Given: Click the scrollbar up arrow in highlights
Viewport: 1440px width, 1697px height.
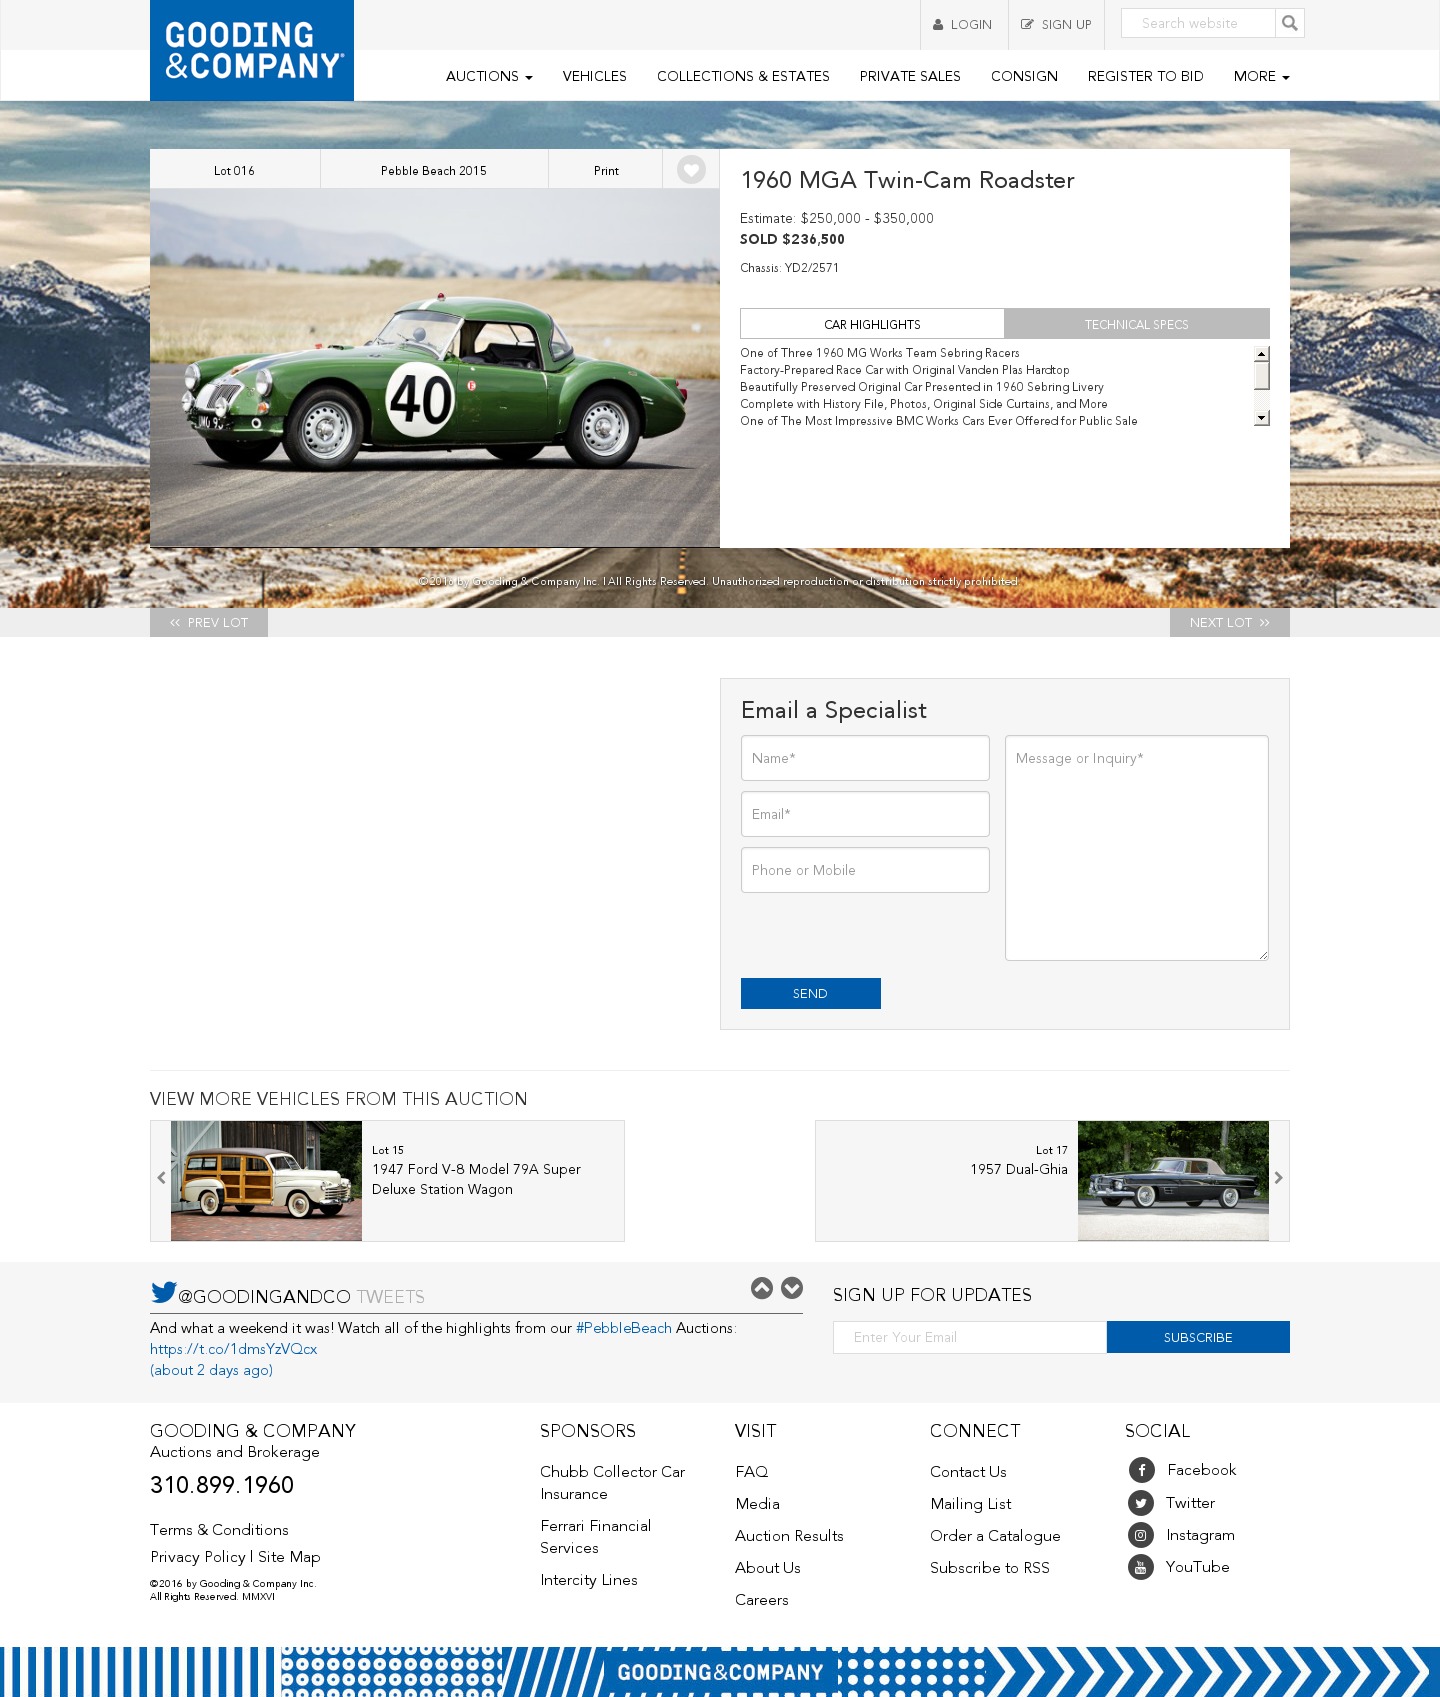Looking at the screenshot, I should point(1262,353).
